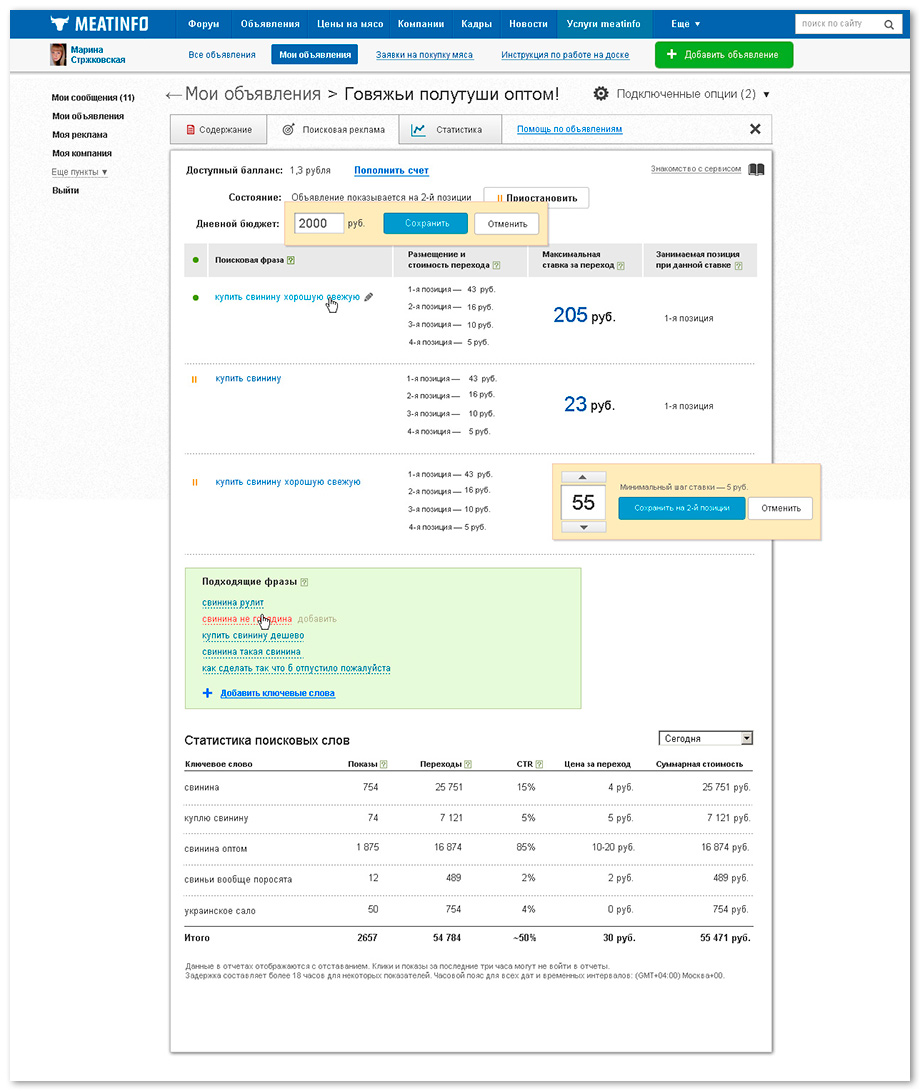
Task: Click Добавить объявление green button
Action: pos(724,54)
